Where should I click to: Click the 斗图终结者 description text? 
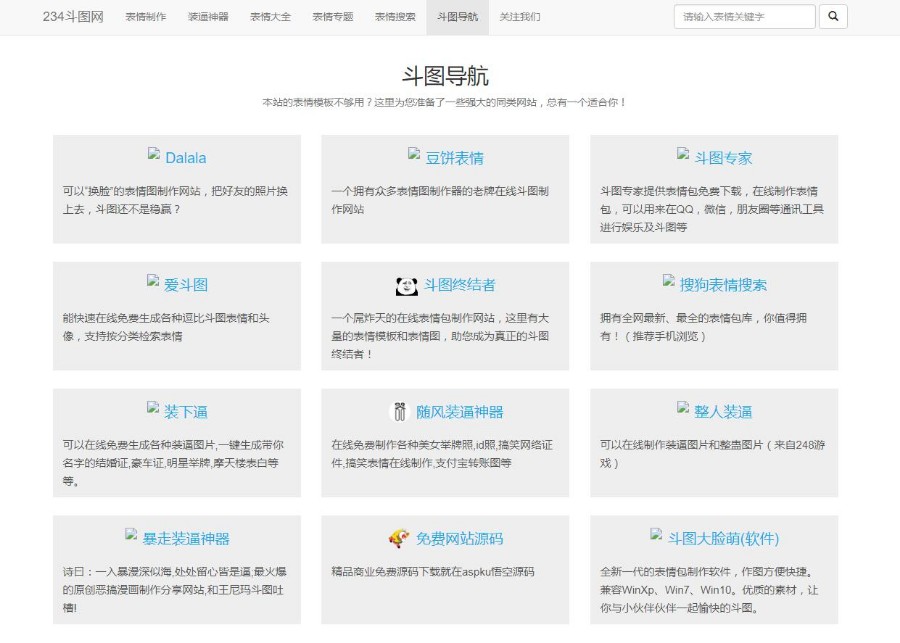(x=440, y=336)
